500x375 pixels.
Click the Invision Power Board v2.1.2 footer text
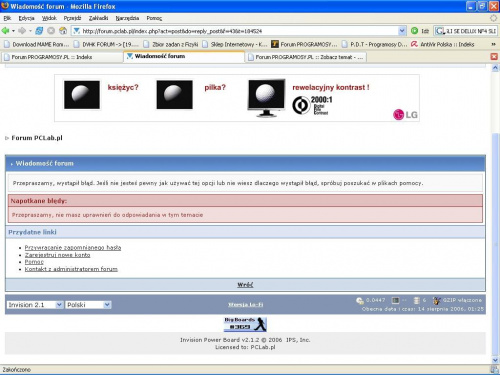245,340
